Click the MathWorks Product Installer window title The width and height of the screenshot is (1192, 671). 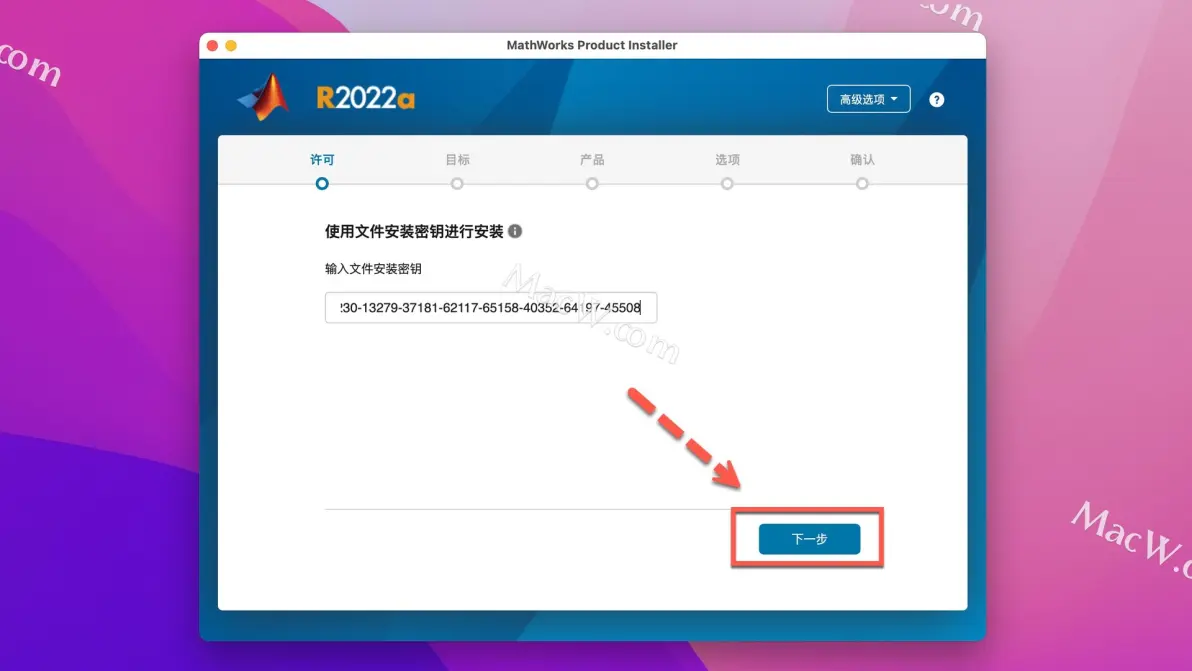click(x=591, y=45)
